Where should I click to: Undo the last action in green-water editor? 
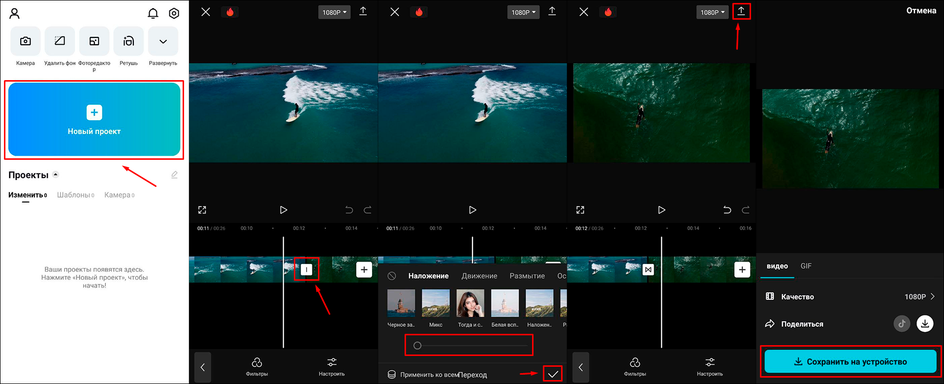tap(727, 210)
